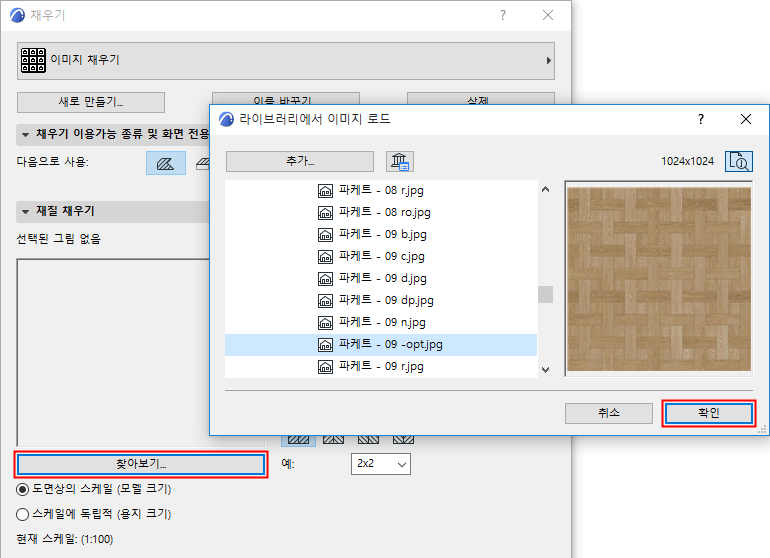Viewport: 770px width, 558px height.
Task: Click the file list scroll-up arrow
Action: point(546,190)
